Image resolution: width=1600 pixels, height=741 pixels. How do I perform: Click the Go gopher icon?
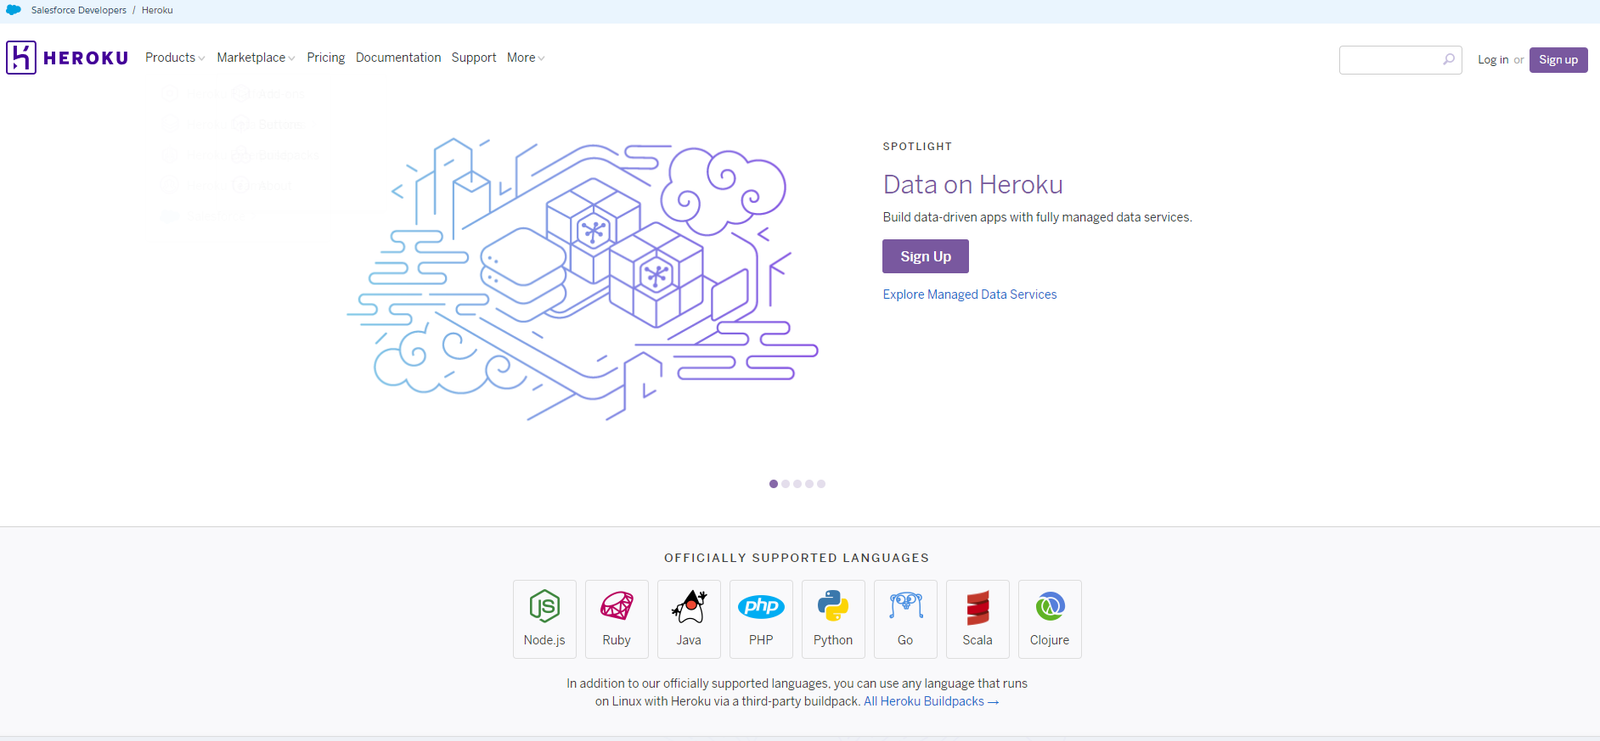[x=905, y=606]
